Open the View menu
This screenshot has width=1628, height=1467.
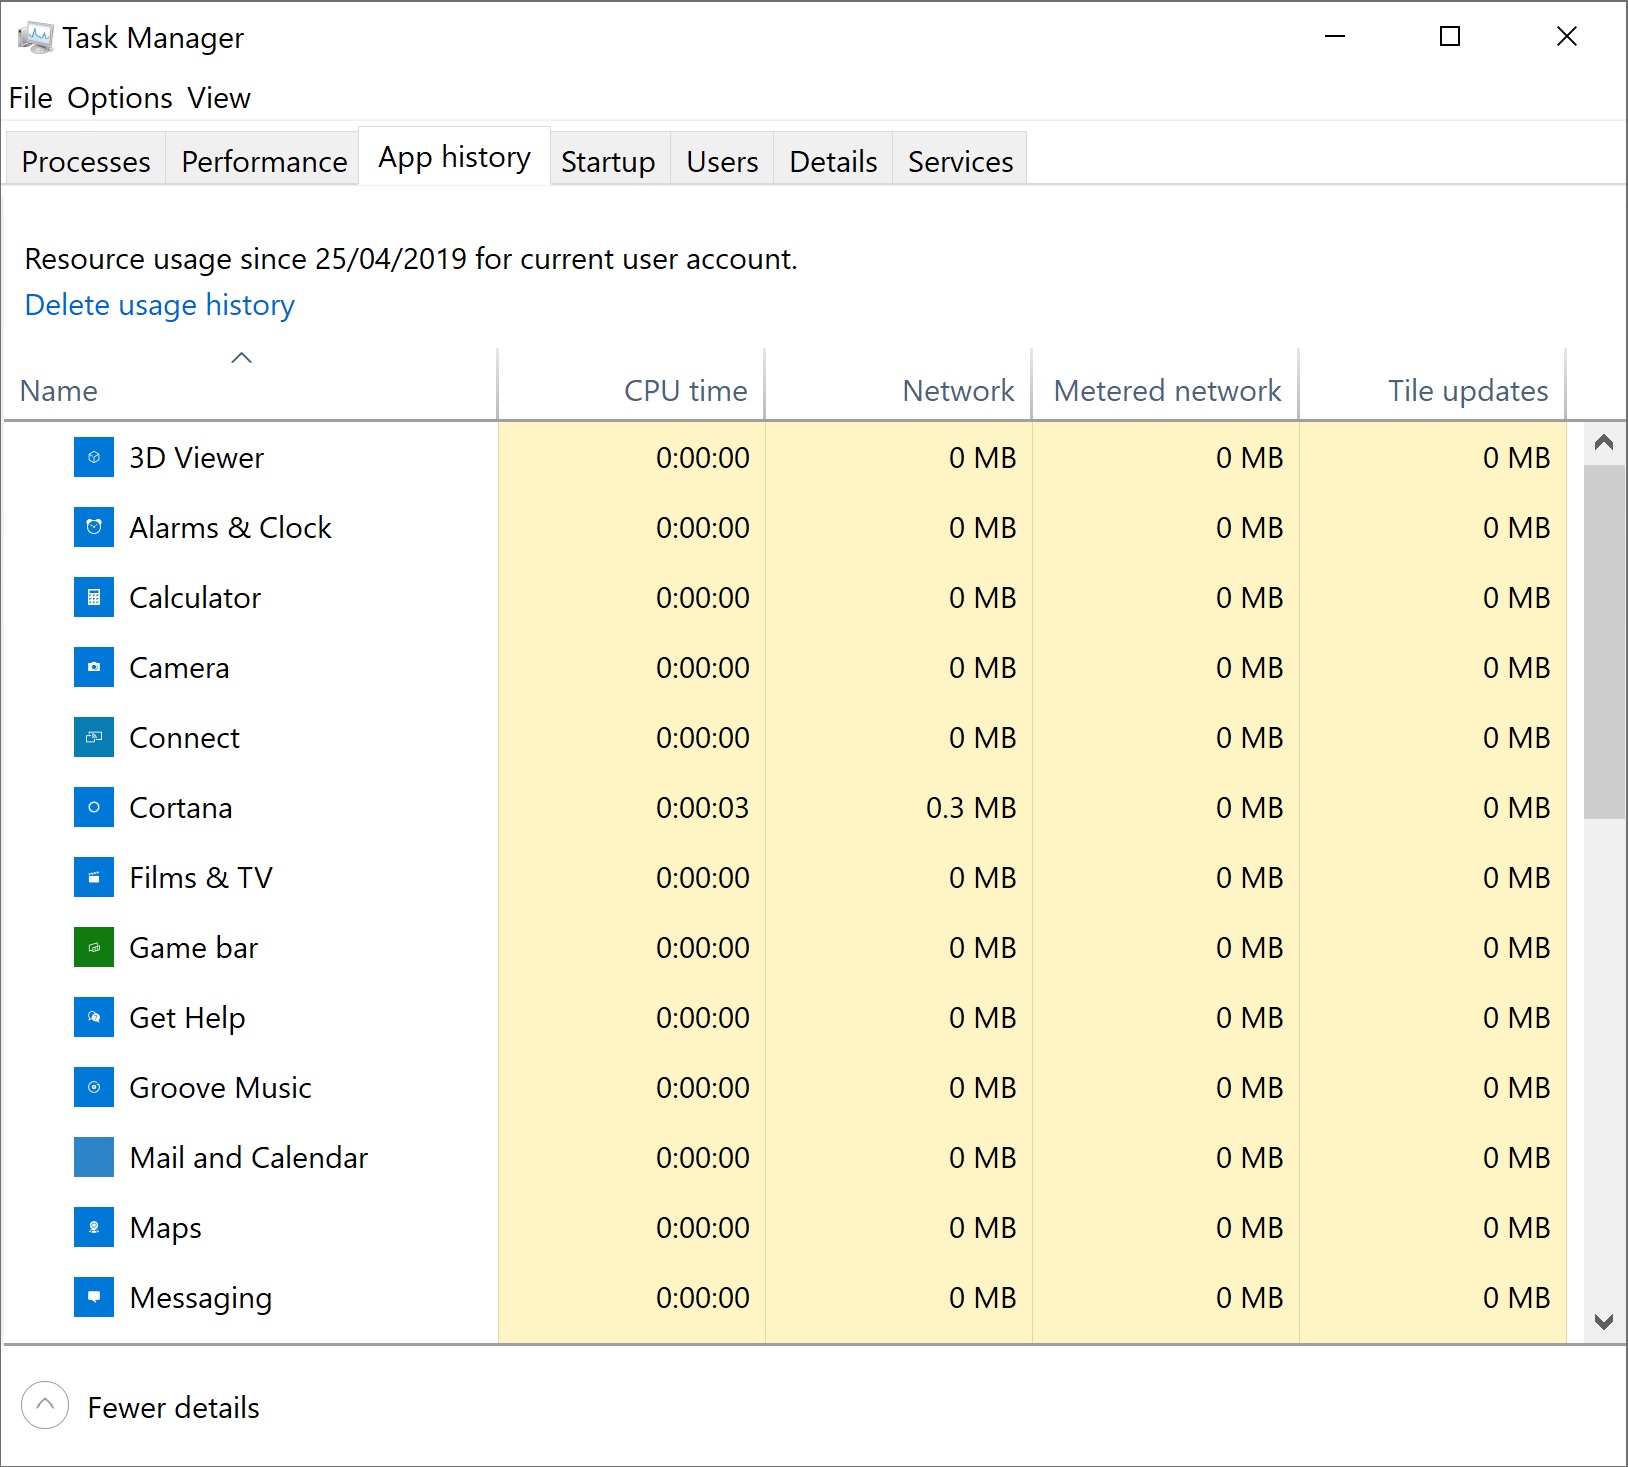(219, 98)
